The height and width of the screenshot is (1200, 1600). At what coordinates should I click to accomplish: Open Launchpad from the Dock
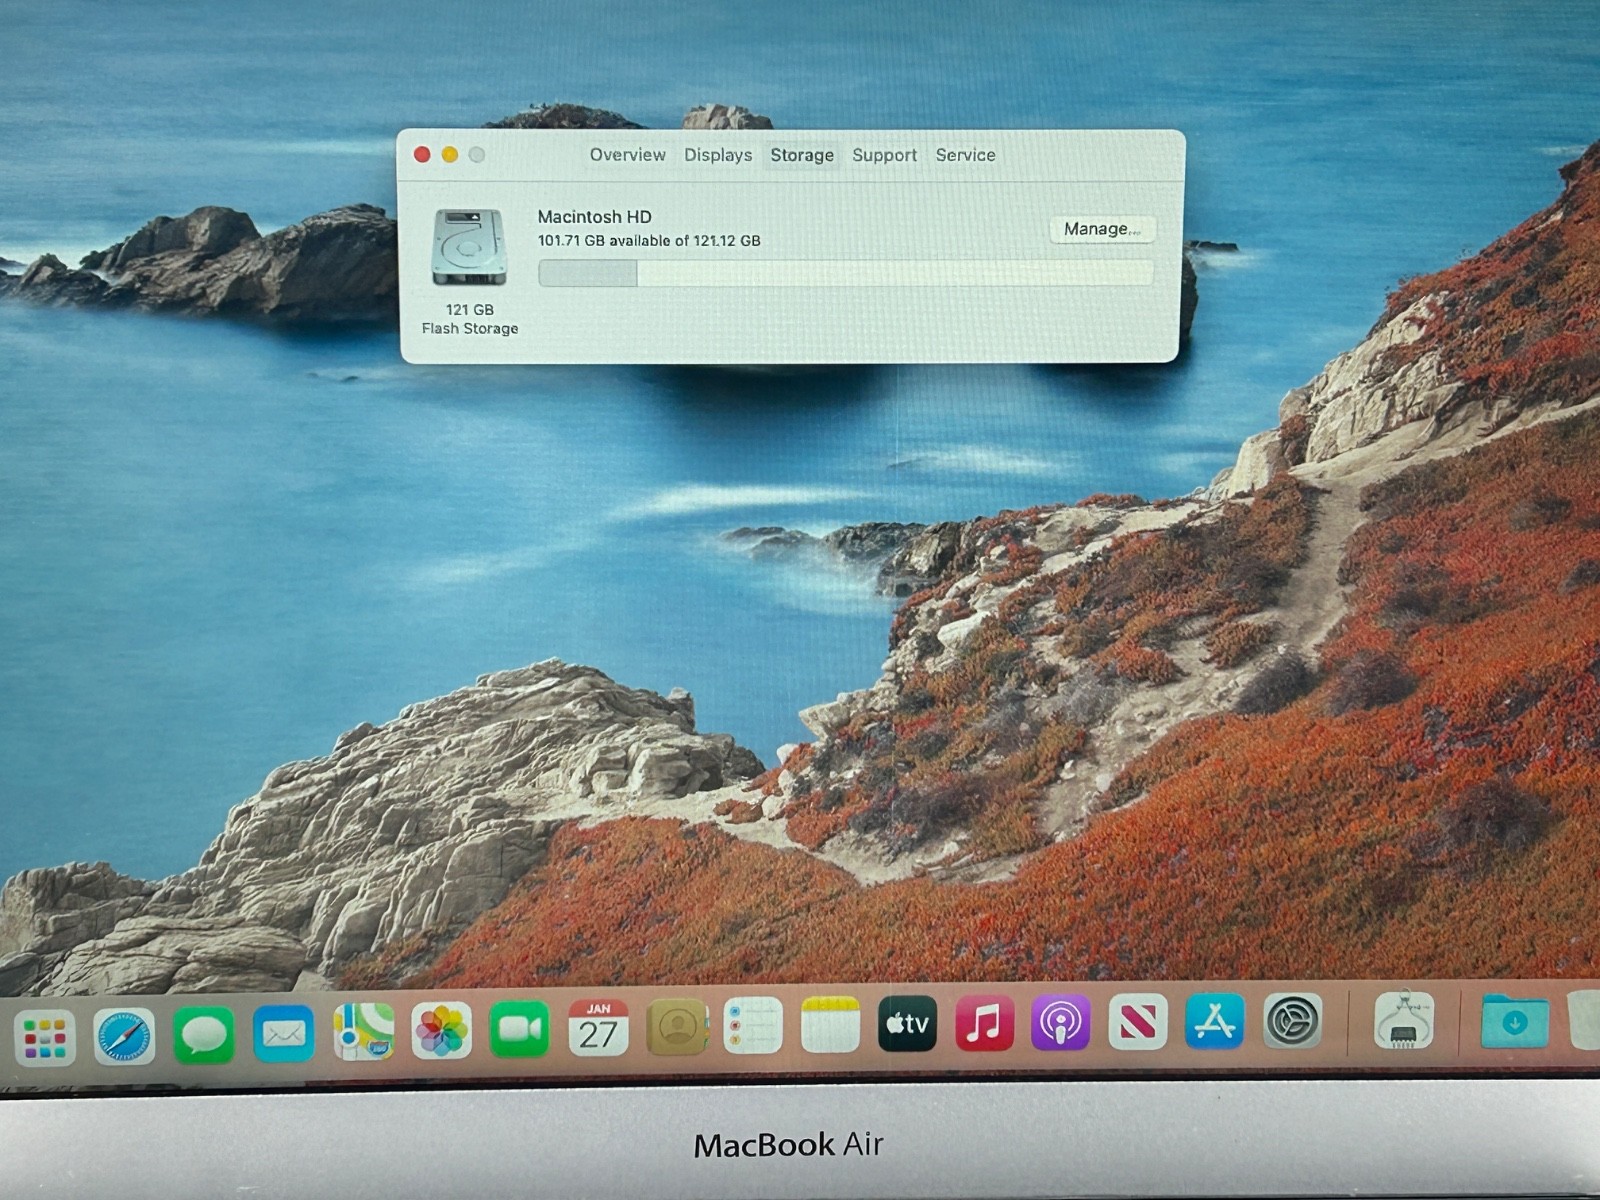pos(45,1037)
